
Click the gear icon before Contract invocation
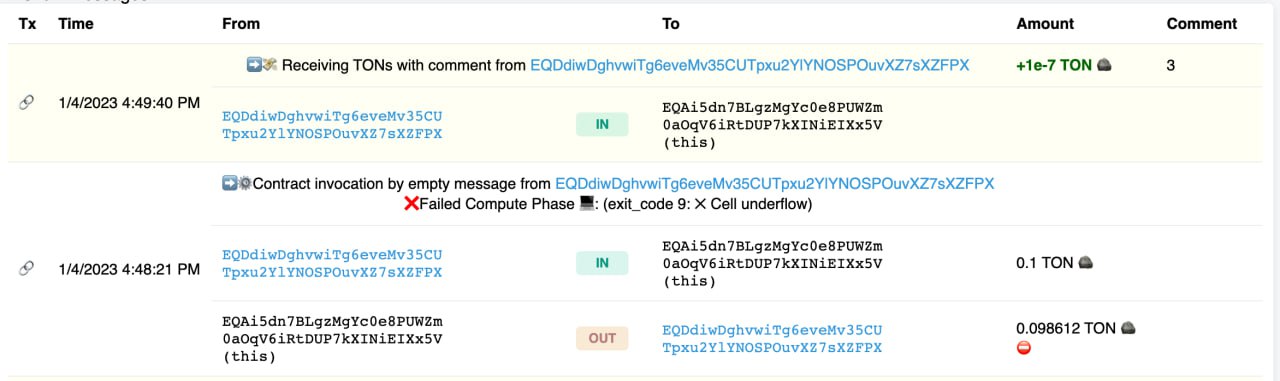245,184
